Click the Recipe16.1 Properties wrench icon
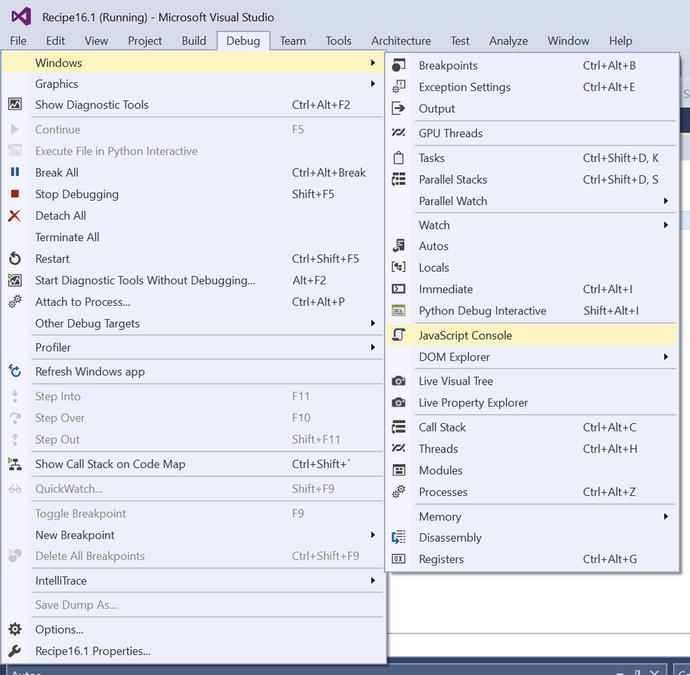 point(15,650)
